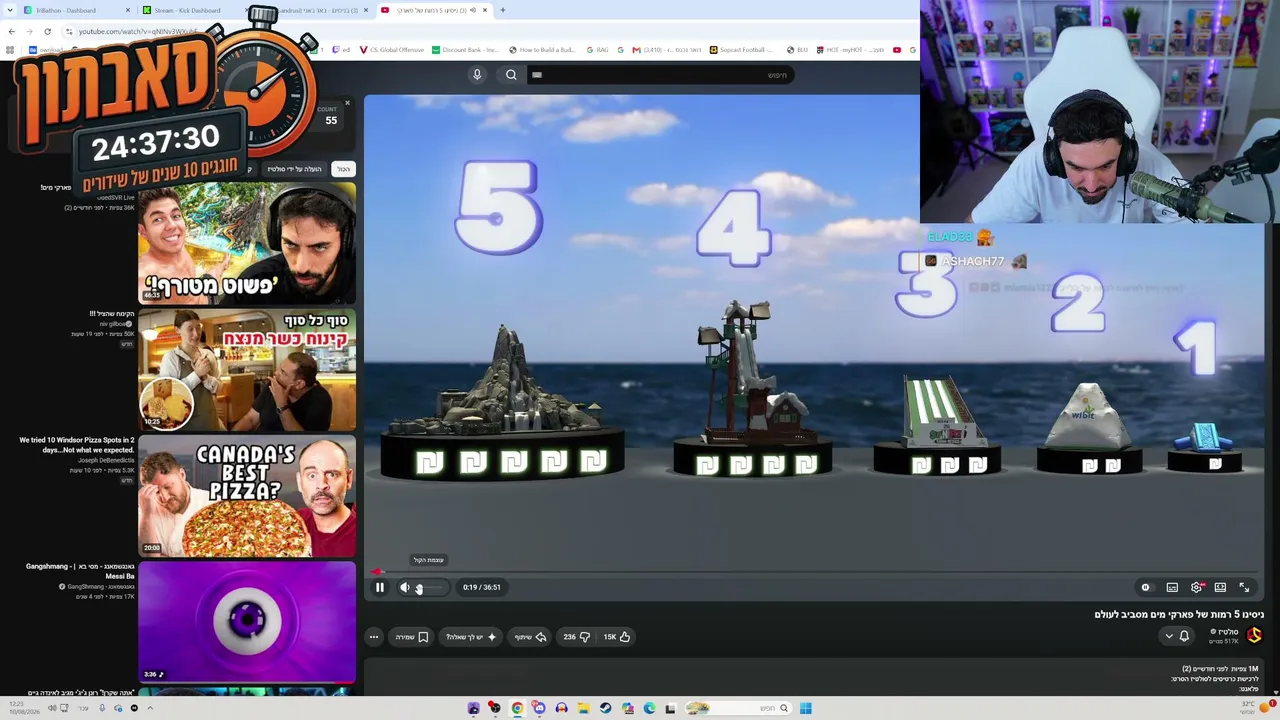Open the 'Canada's Best Pizza?' video thumbnail
This screenshot has height=720, width=1280.
247,496
